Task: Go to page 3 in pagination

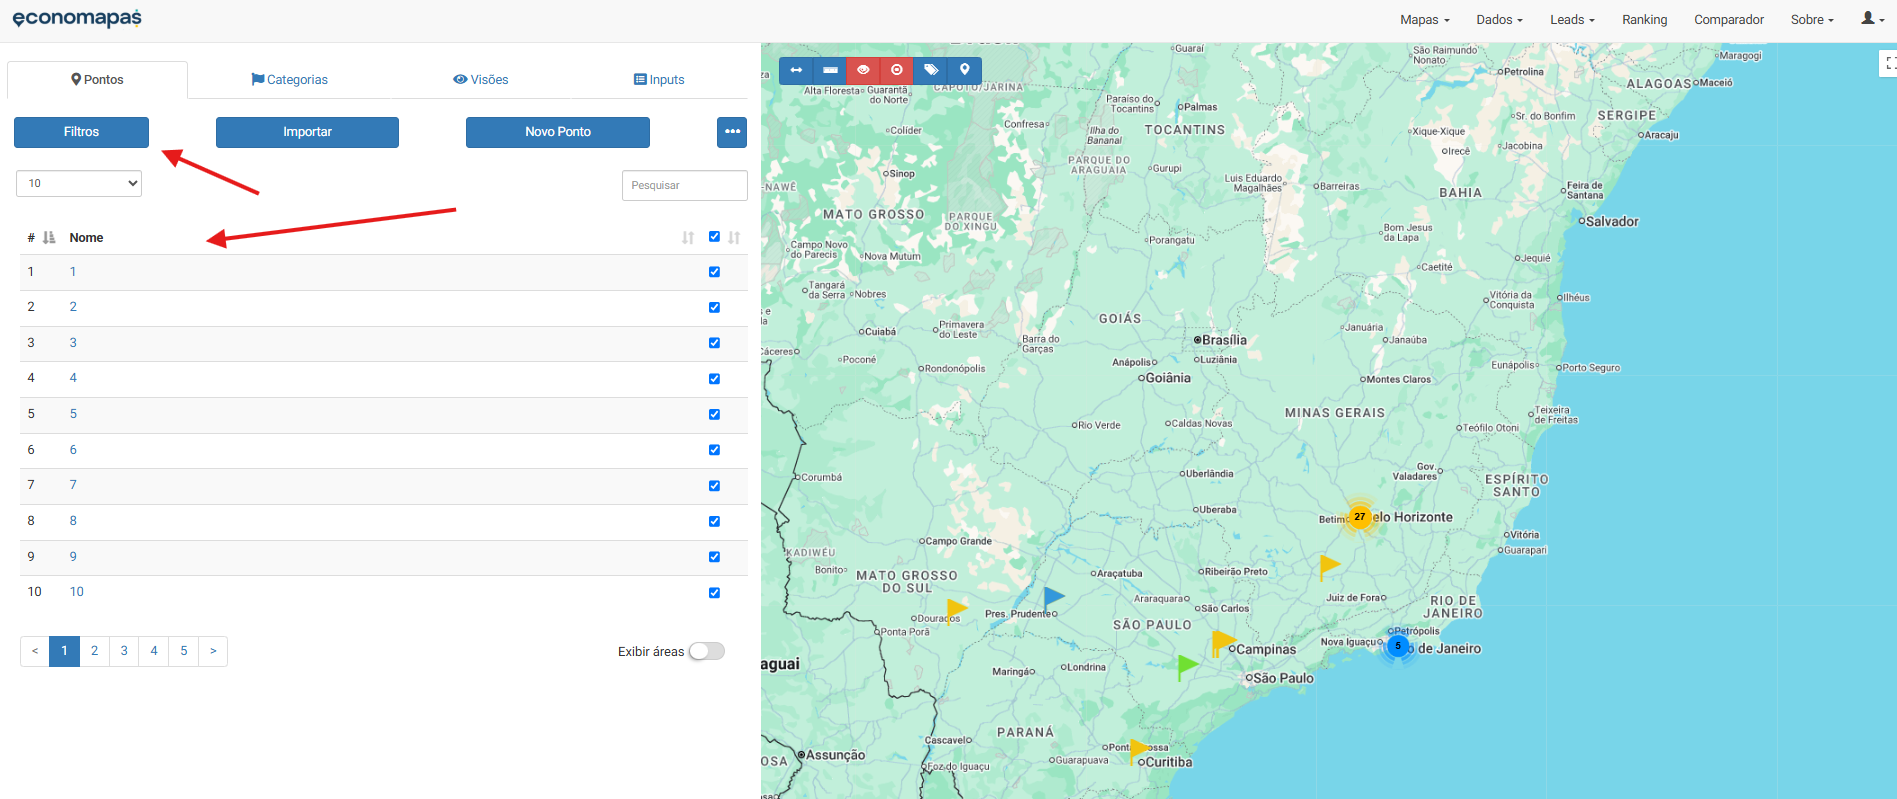Action: (x=124, y=651)
